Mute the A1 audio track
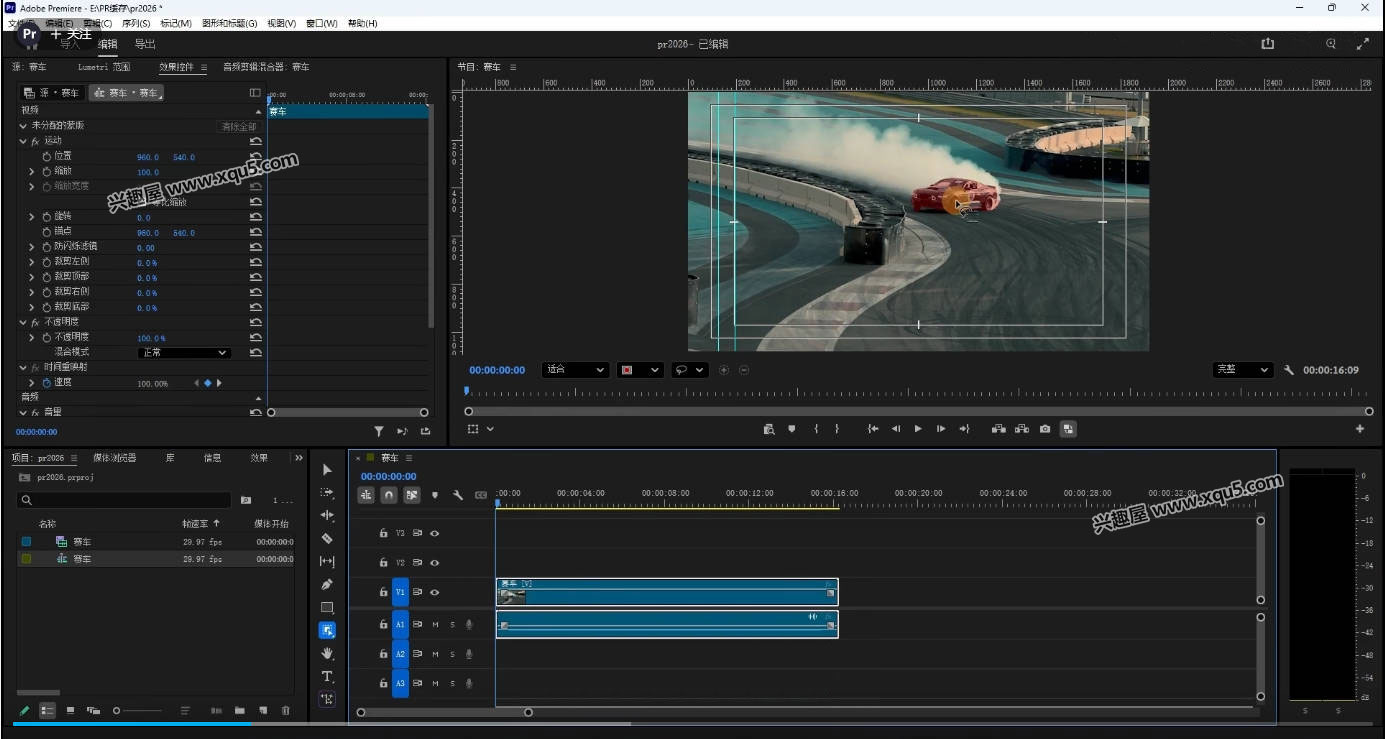 434,624
